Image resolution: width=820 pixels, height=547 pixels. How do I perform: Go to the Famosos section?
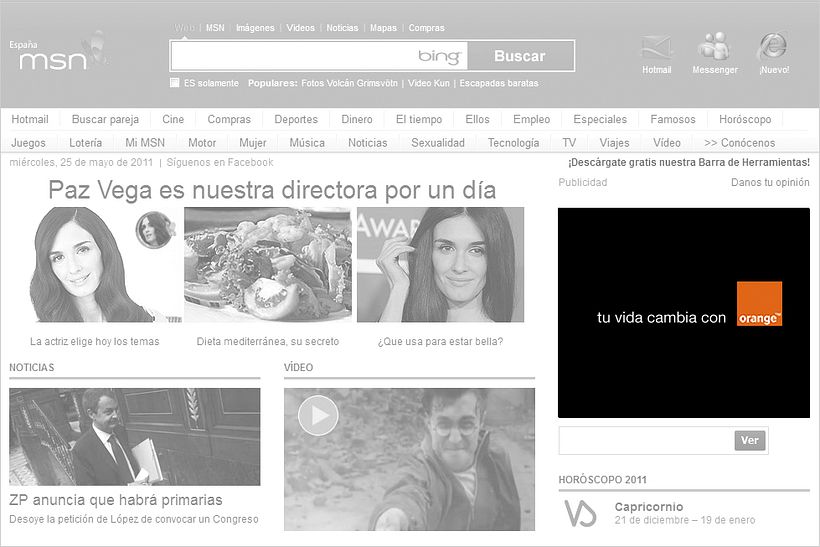673,119
